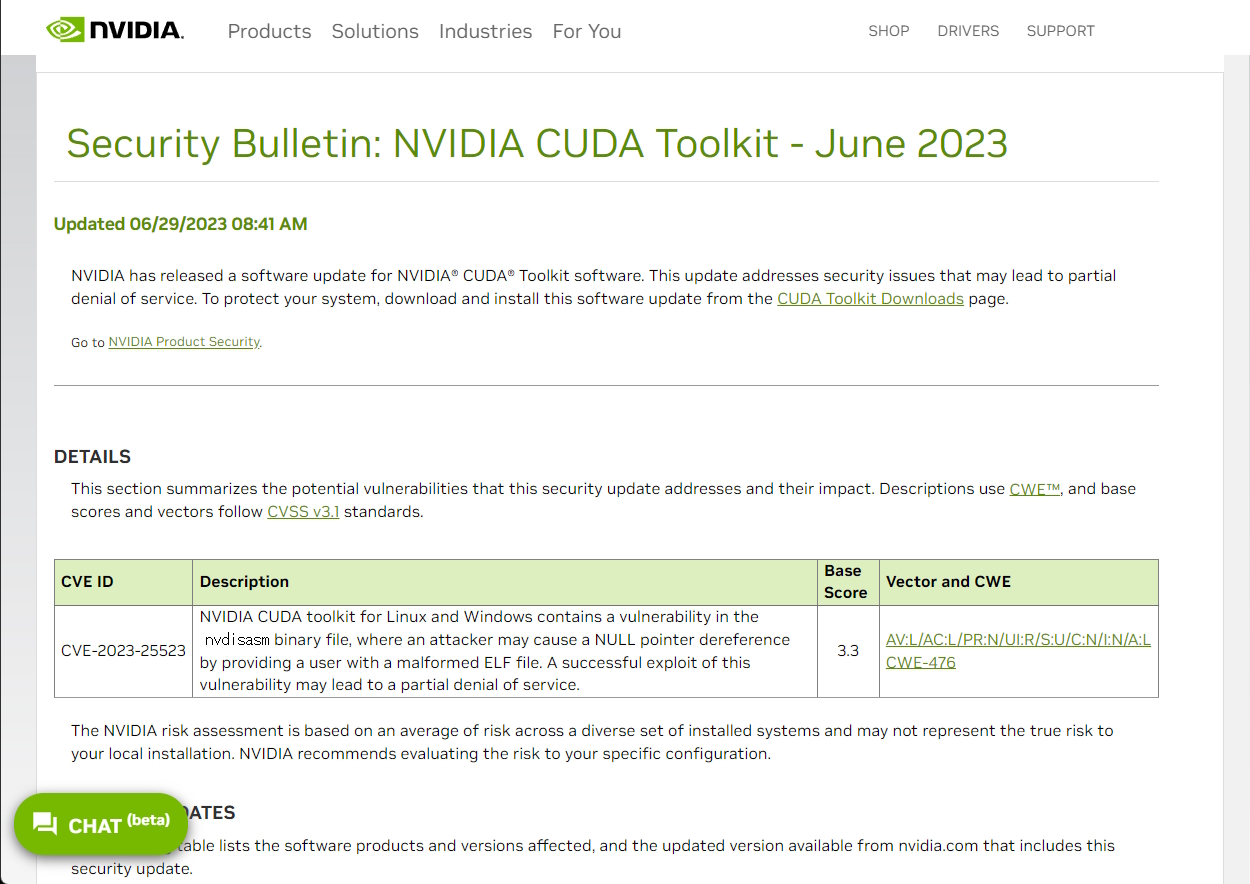The height and width of the screenshot is (884, 1250).
Task: Open the CUDA Toolkit Downloads link
Action: tap(870, 298)
